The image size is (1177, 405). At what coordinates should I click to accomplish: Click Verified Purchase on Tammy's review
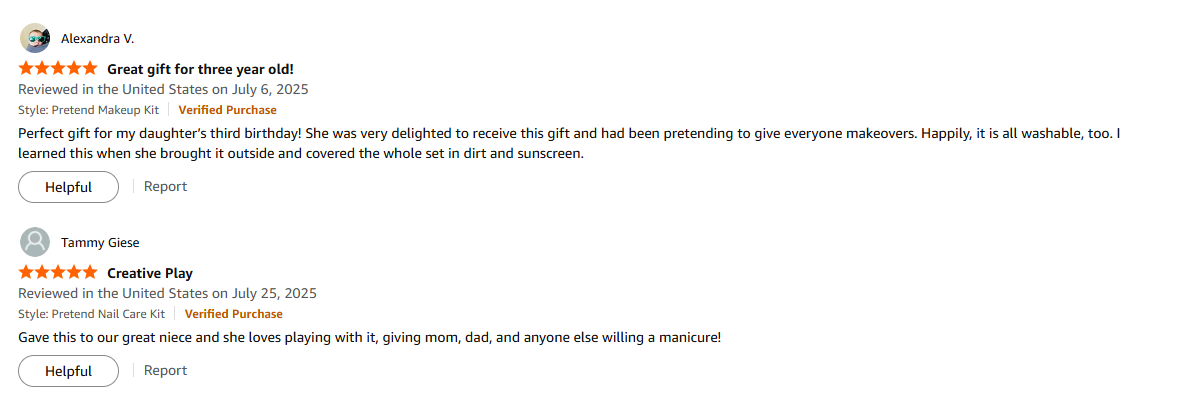[x=233, y=314]
